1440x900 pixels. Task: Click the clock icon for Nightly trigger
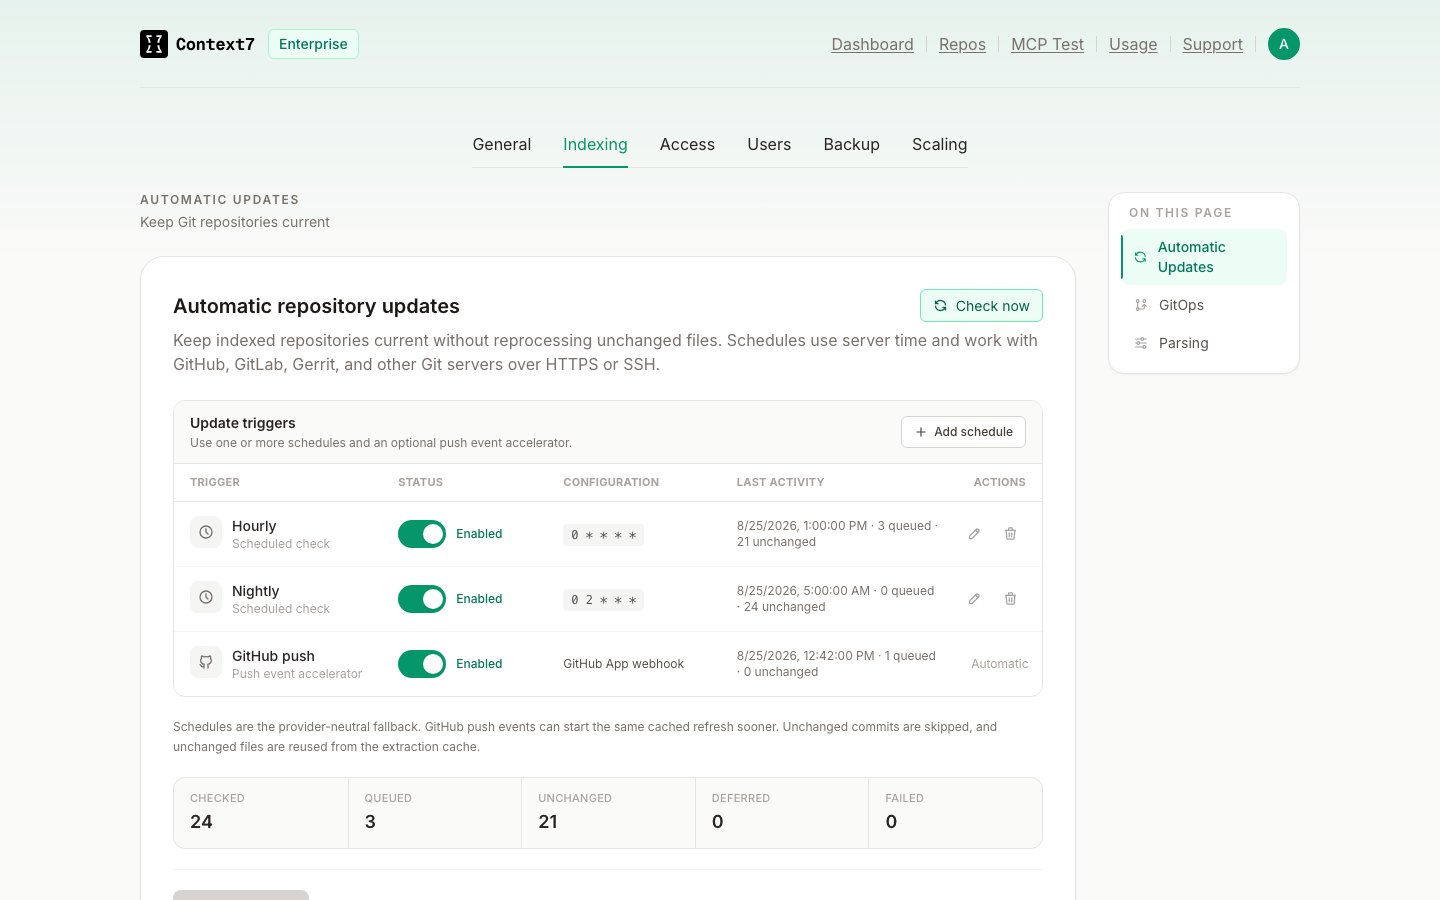click(206, 597)
